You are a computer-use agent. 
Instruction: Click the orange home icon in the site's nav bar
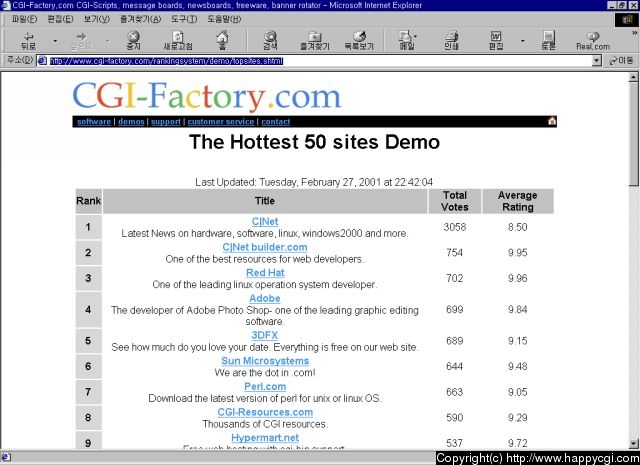[552, 121]
